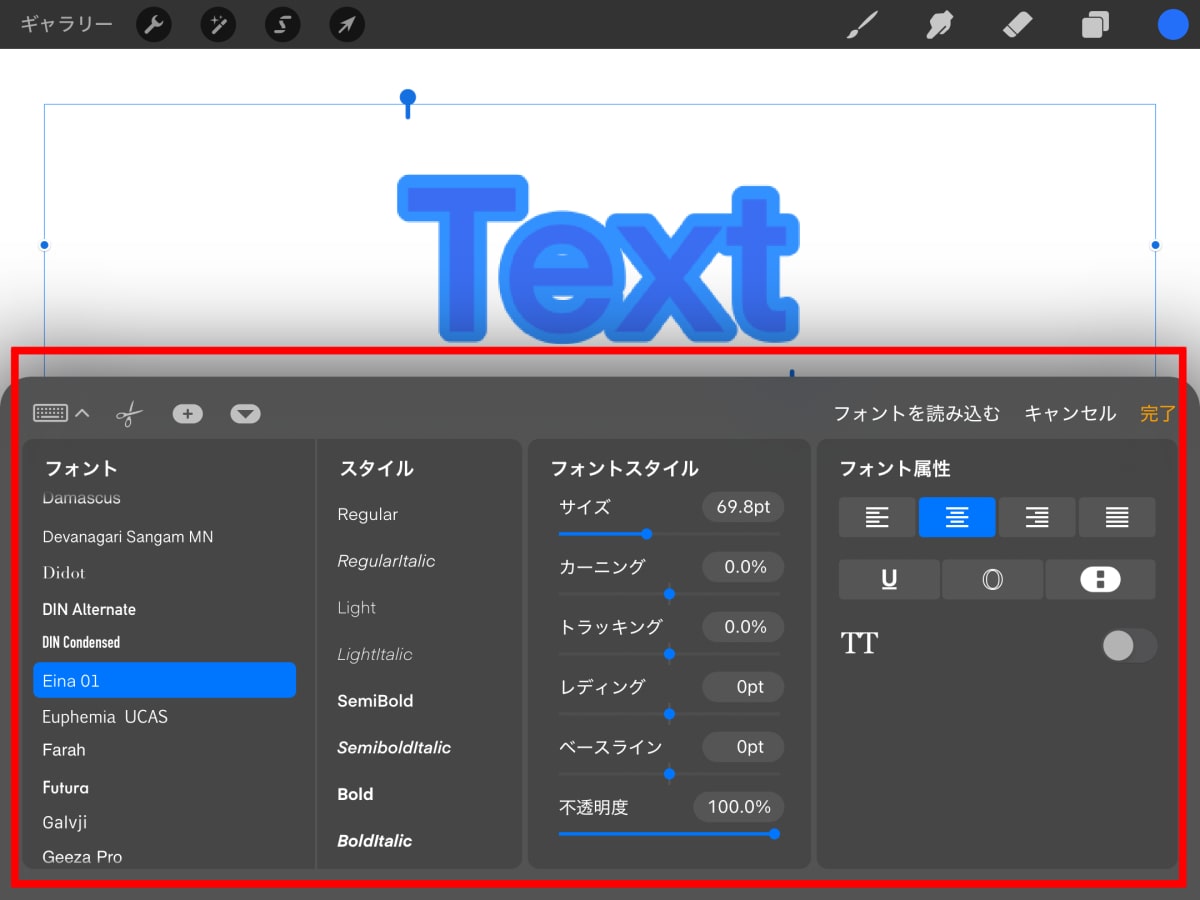
Task: Tap 完了 to finish editing
Action: coord(1158,413)
